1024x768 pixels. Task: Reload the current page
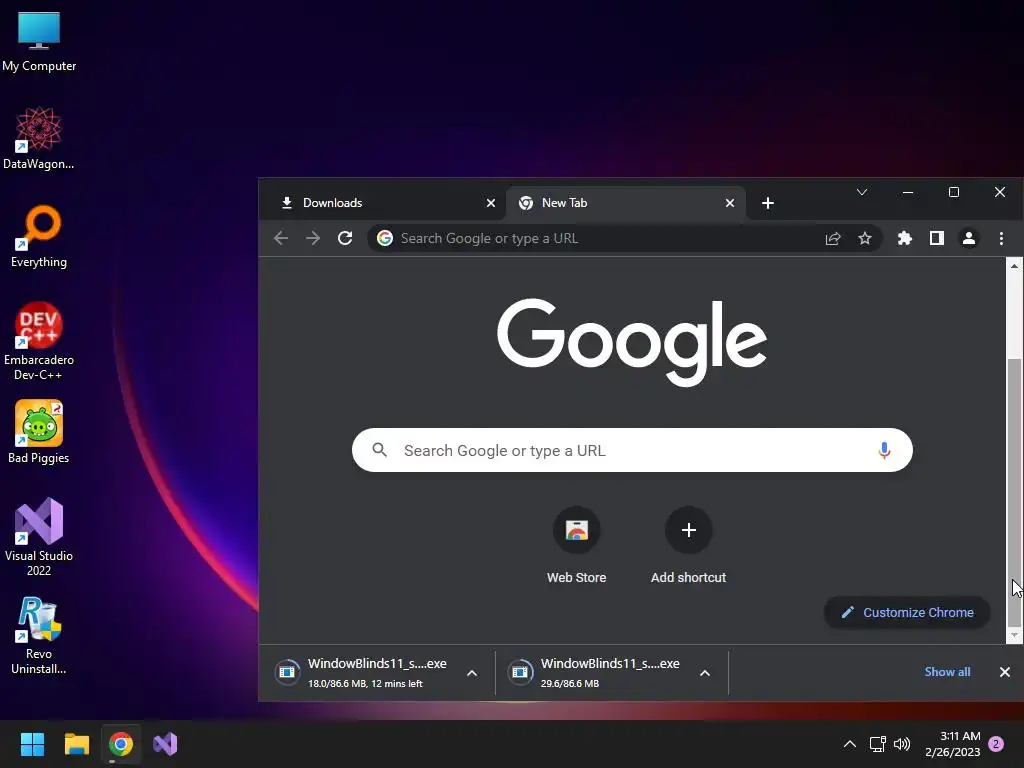coord(345,238)
